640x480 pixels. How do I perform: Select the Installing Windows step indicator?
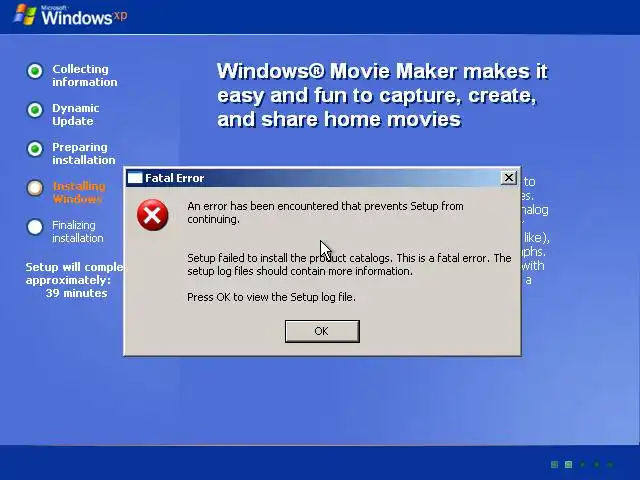tap(35, 188)
